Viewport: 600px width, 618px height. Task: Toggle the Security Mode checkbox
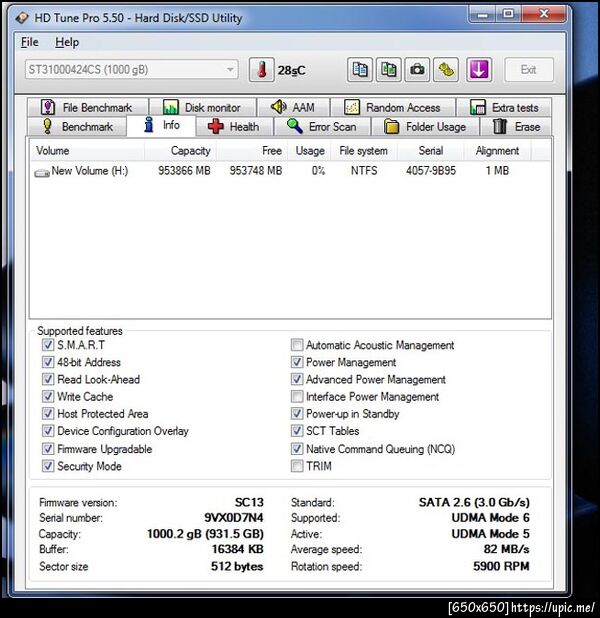(x=48, y=466)
